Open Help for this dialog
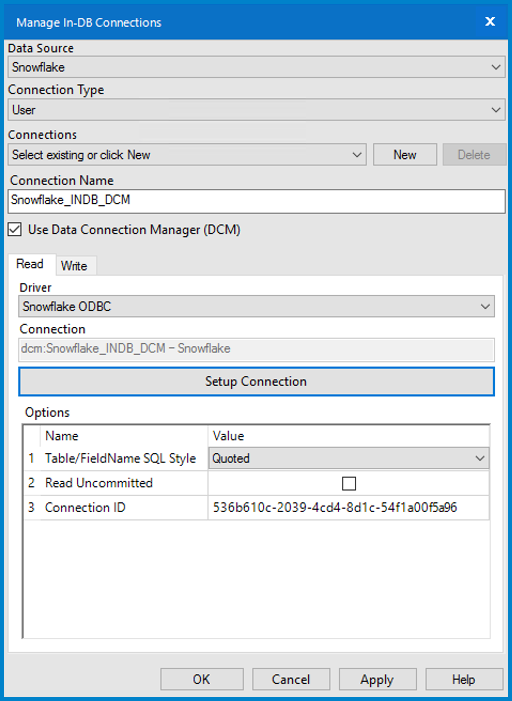This screenshot has width=512, height=701. (x=464, y=680)
